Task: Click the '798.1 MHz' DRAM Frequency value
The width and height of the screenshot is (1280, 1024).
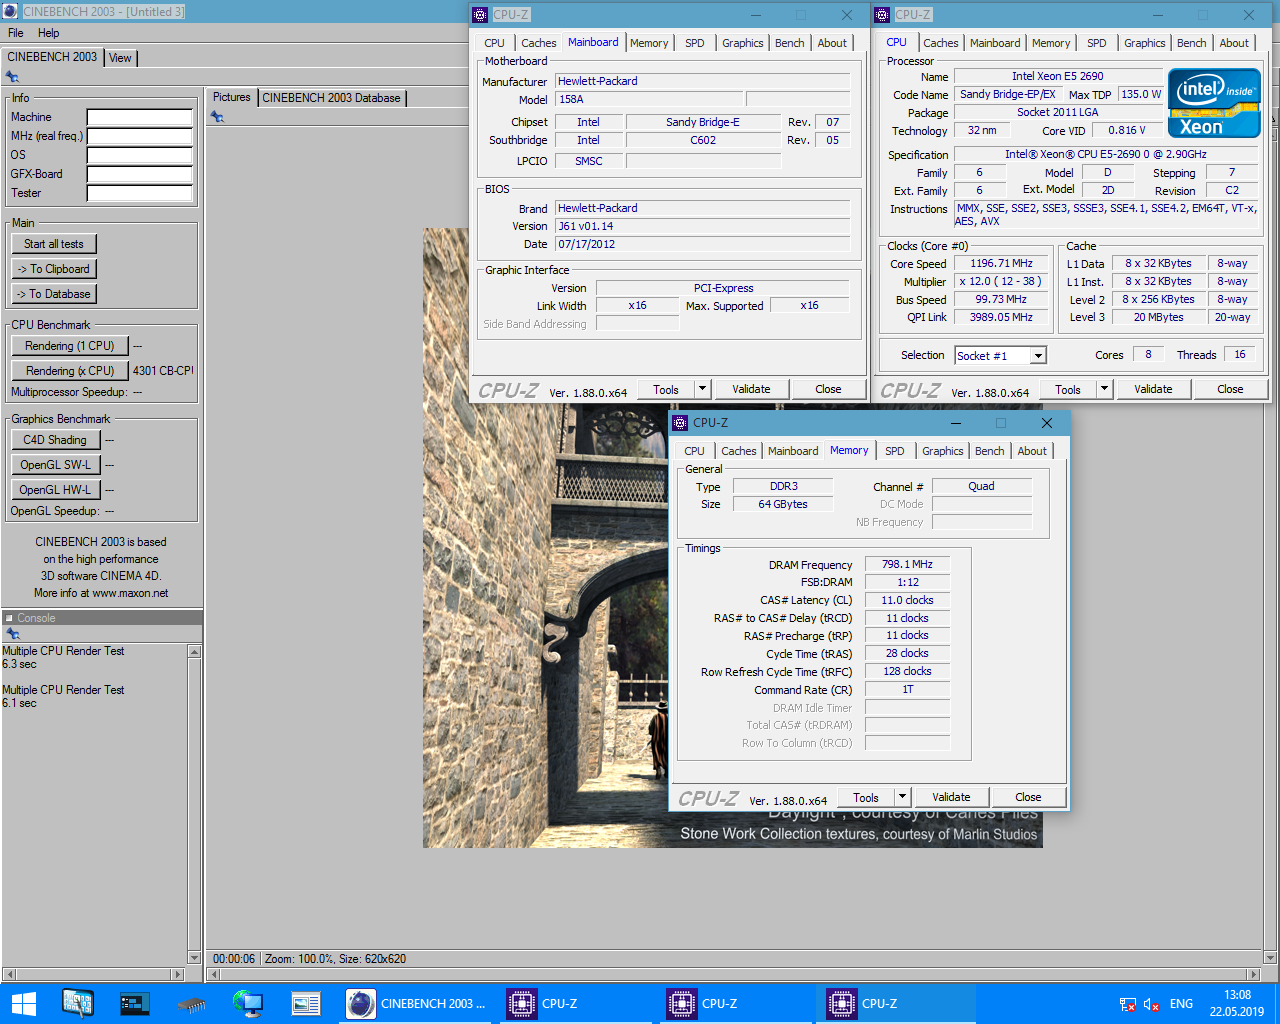Action: (907, 564)
